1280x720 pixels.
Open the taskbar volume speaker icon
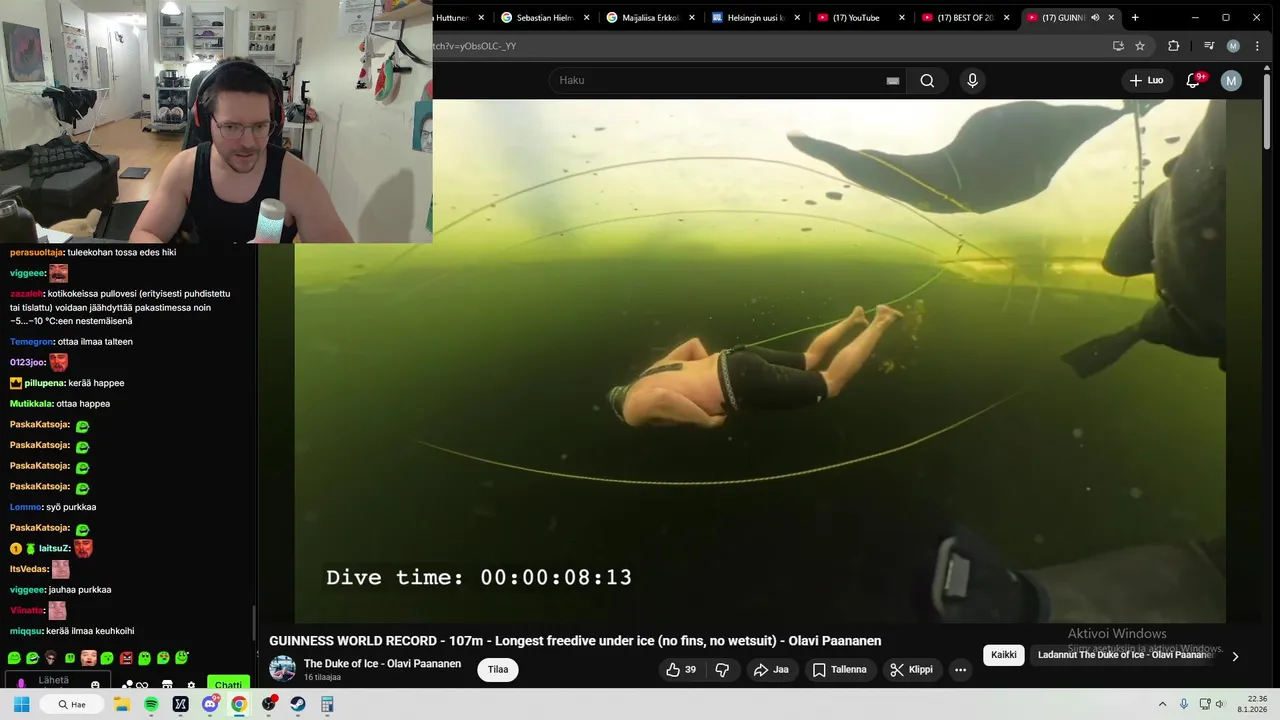coord(1220,704)
